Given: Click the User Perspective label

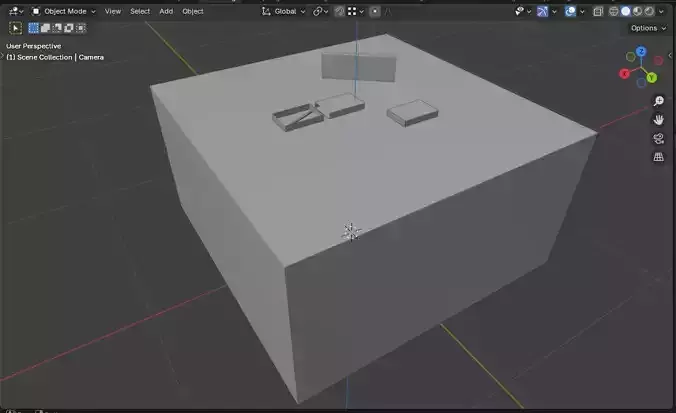Looking at the screenshot, I should 34,46.
